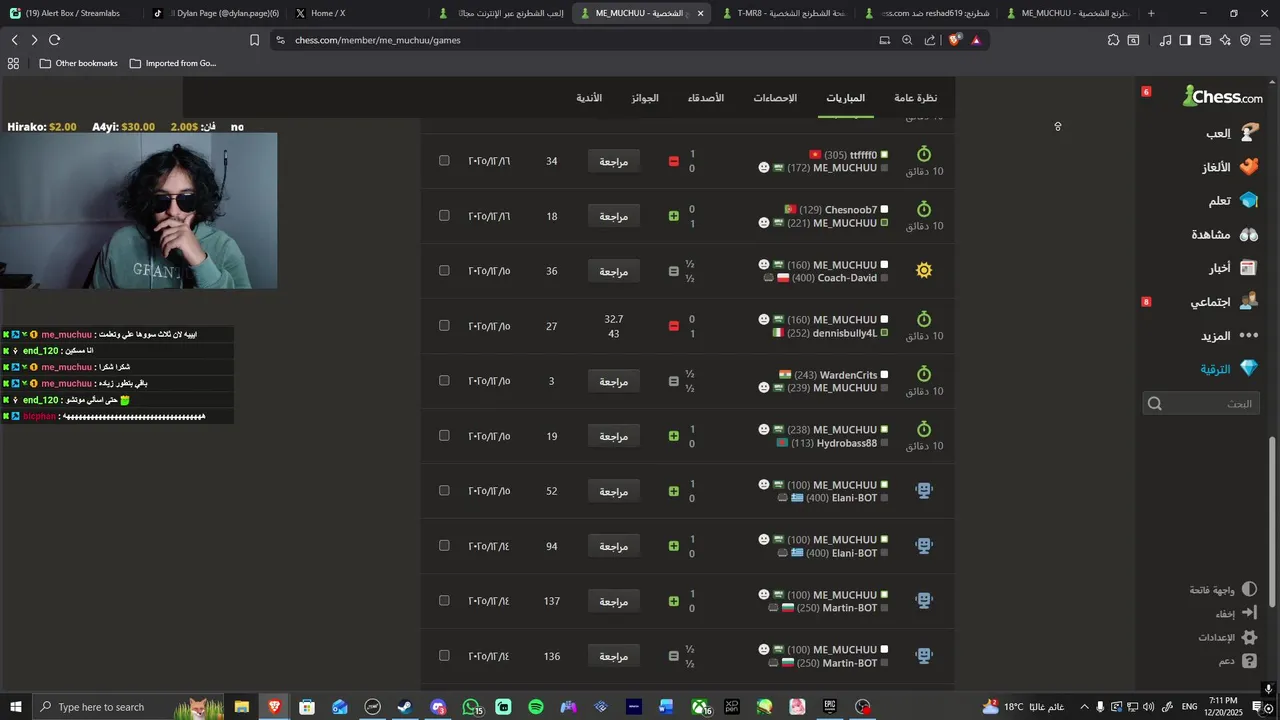Tick the checkbox for the WardenCrits game
The image size is (1280, 720).
444,380
